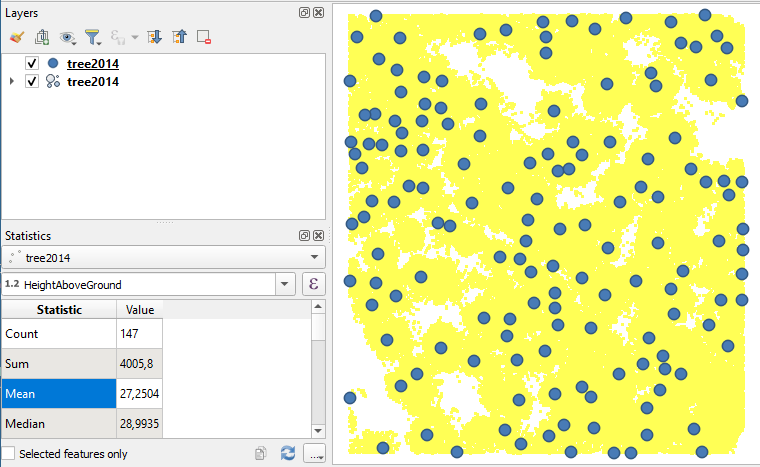
Task: Click the statistics options '...' button
Action: [314, 453]
